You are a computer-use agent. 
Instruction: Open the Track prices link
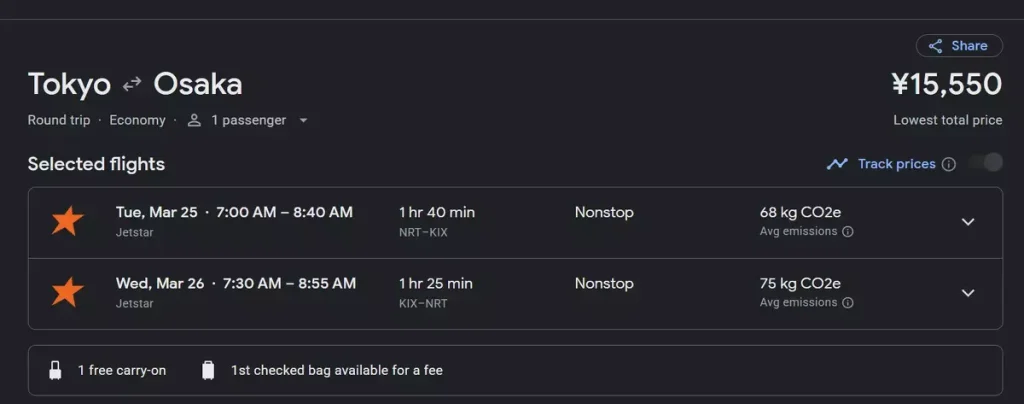(896, 164)
